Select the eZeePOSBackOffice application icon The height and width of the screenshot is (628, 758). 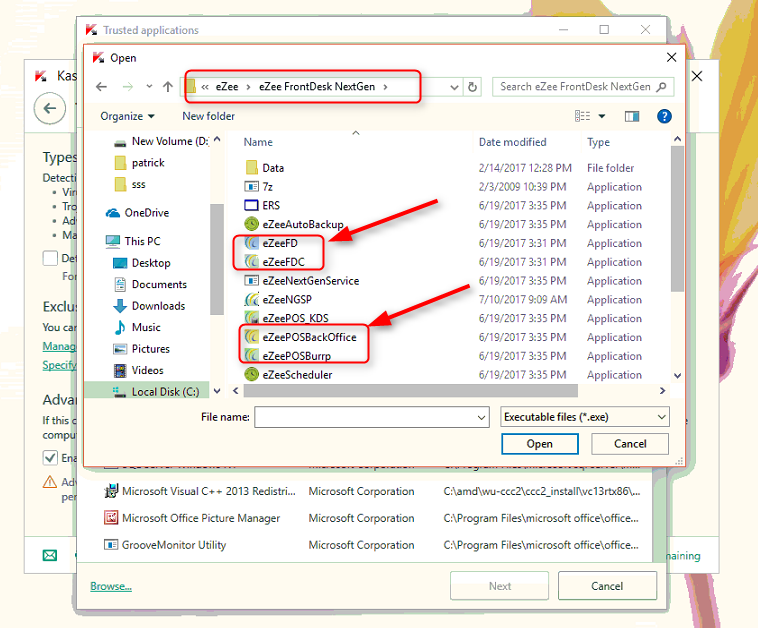coord(251,337)
